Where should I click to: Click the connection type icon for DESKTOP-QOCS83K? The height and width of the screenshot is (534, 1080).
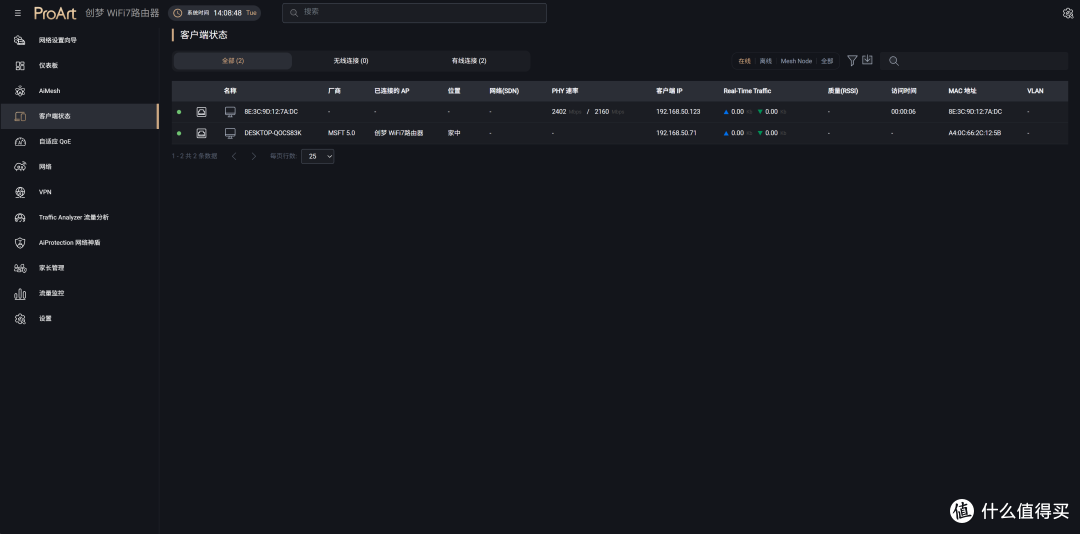click(201, 133)
